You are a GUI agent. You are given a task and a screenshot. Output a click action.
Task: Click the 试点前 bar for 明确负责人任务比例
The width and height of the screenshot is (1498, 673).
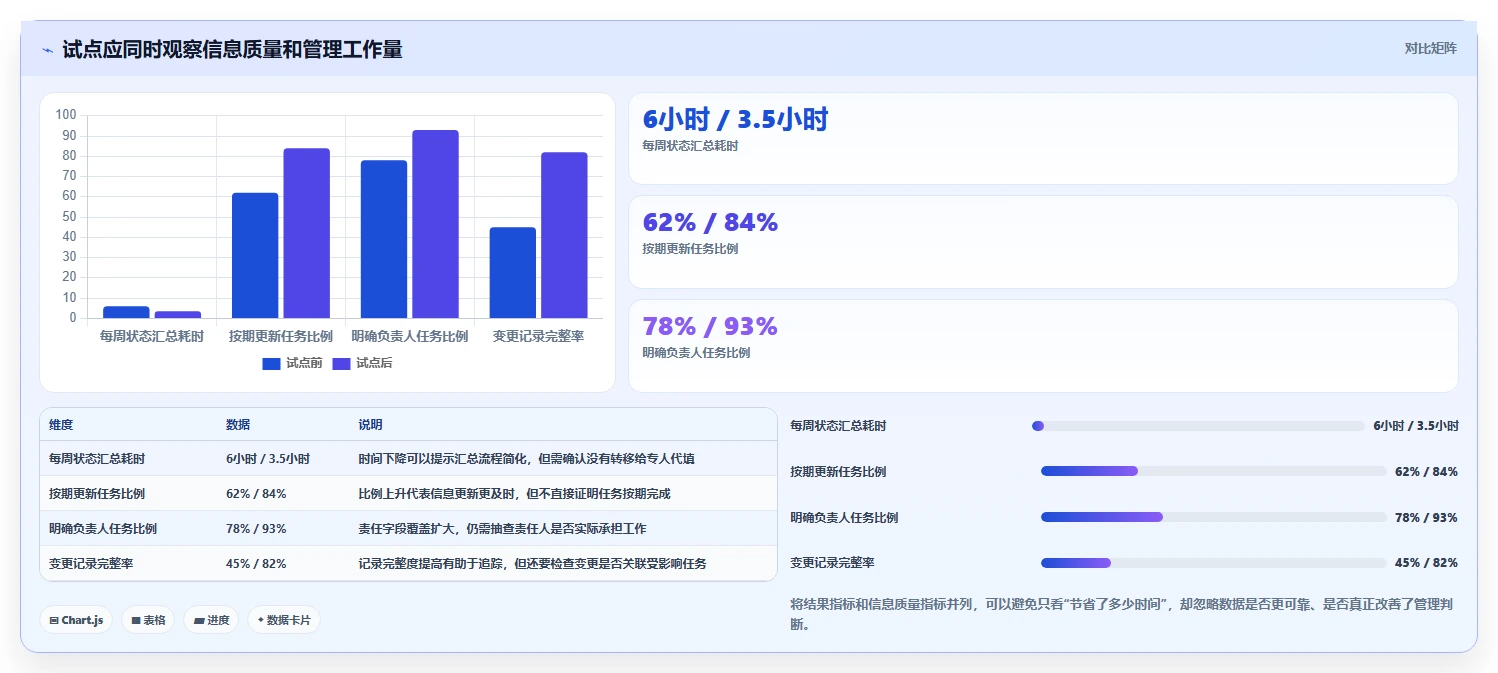click(384, 239)
